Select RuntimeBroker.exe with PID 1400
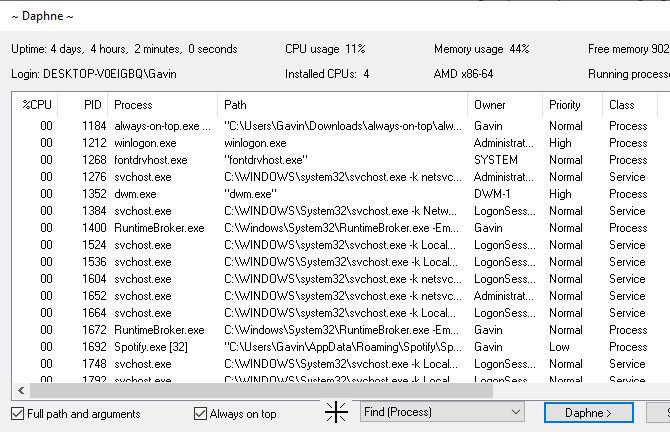This screenshot has width=670, height=432. (x=159, y=228)
